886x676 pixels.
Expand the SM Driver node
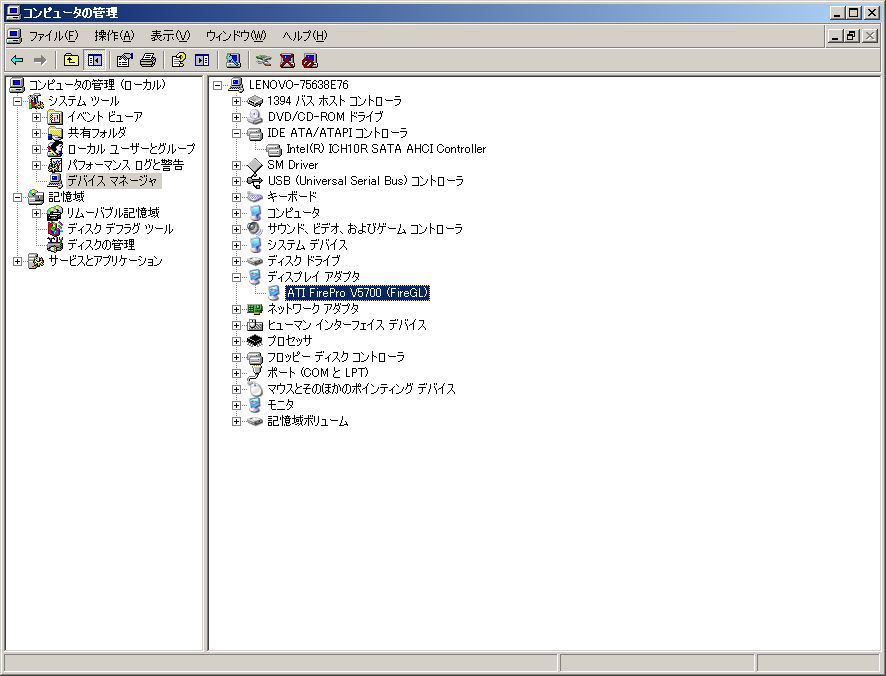coord(236,165)
